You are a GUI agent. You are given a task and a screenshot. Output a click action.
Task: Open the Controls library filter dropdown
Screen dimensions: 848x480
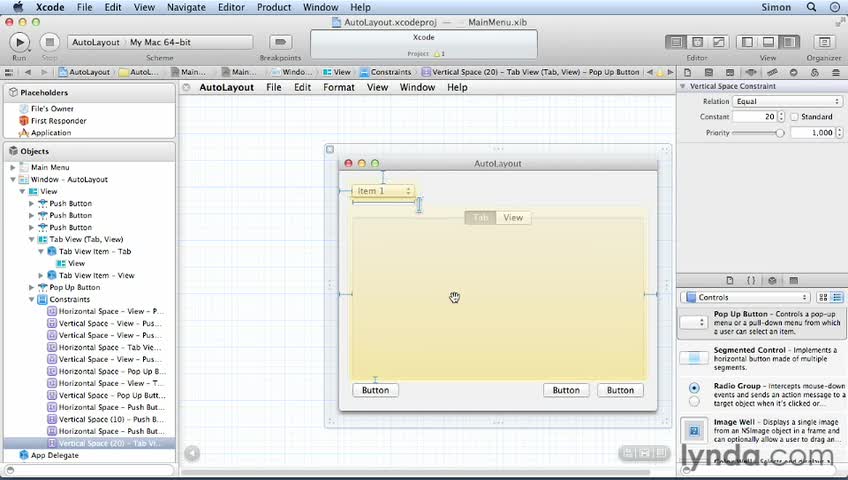745,297
